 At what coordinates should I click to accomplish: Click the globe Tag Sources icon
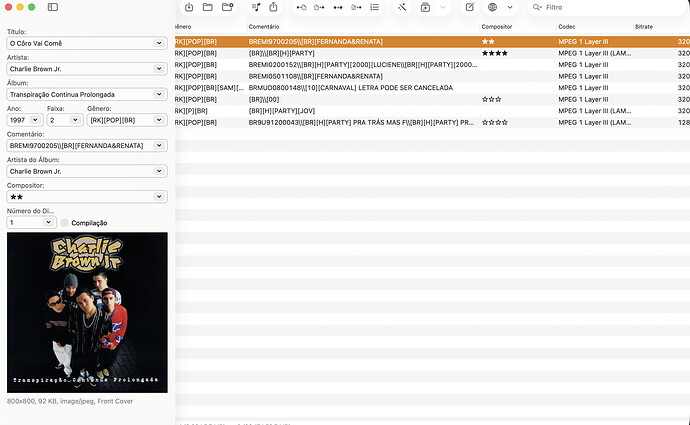pyautogui.click(x=492, y=7)
